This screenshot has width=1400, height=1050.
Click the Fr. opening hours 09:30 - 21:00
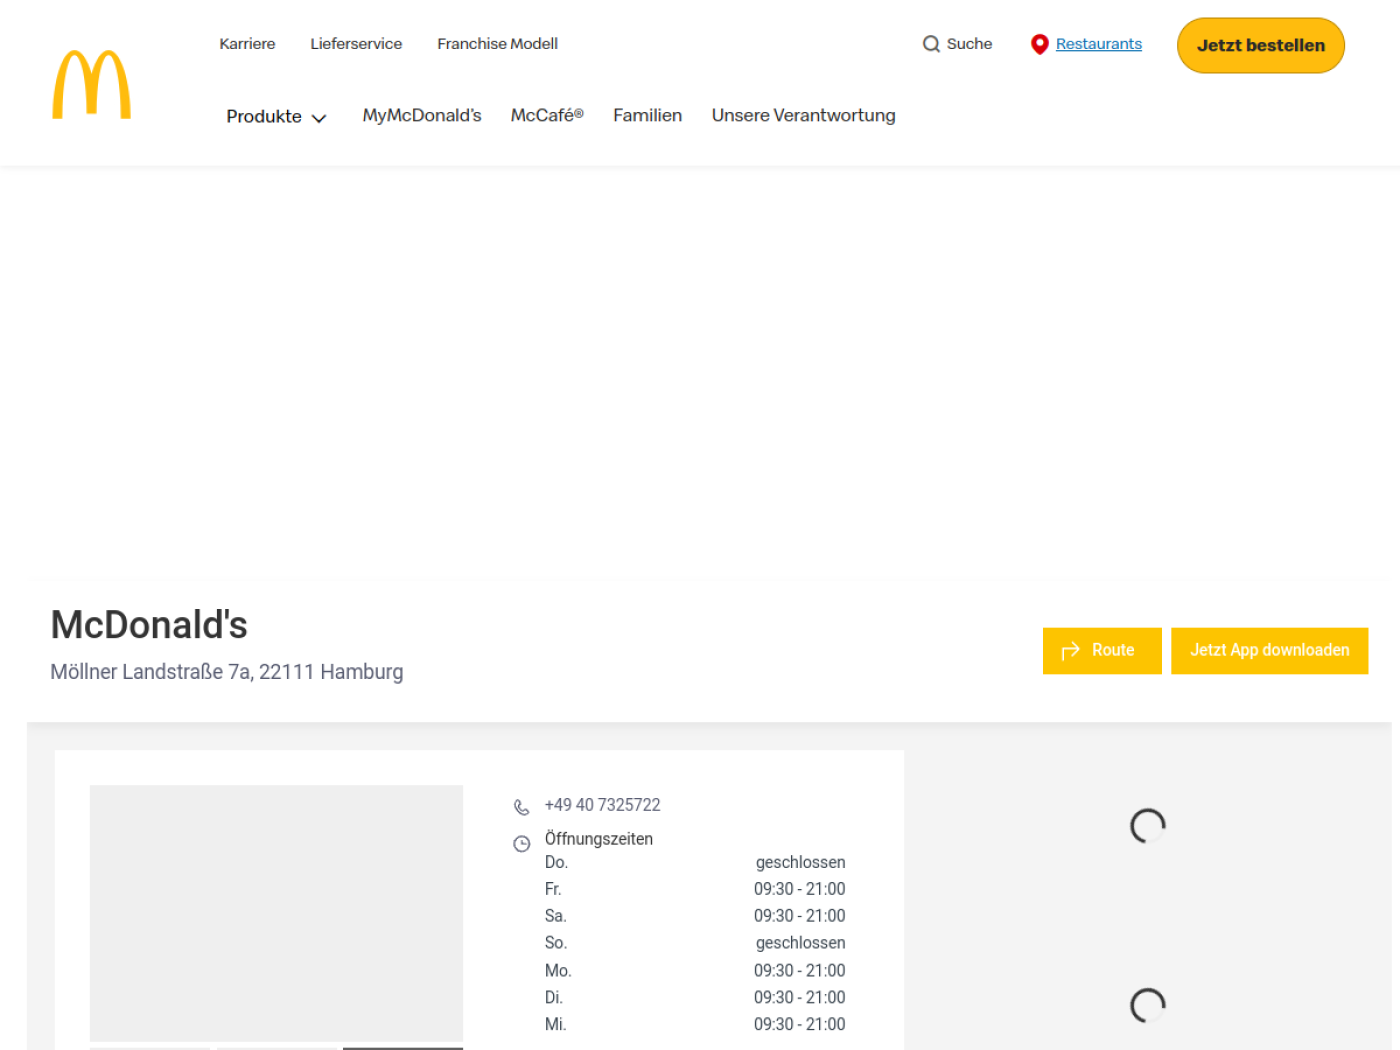click(799, 889)
